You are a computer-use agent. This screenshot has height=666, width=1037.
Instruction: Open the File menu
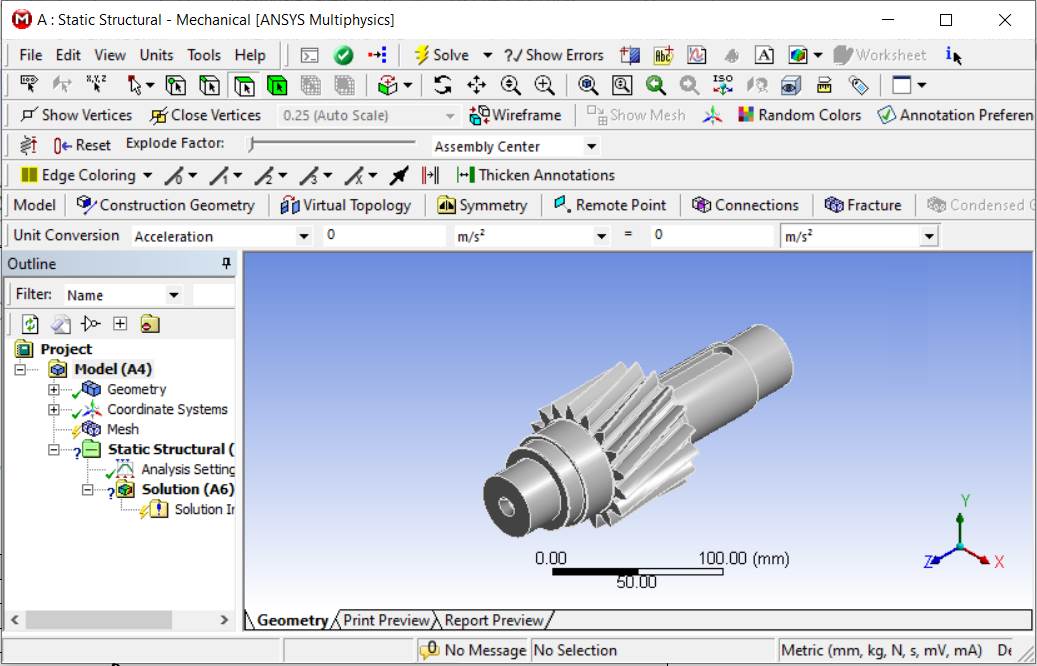(x=30, y=56)
